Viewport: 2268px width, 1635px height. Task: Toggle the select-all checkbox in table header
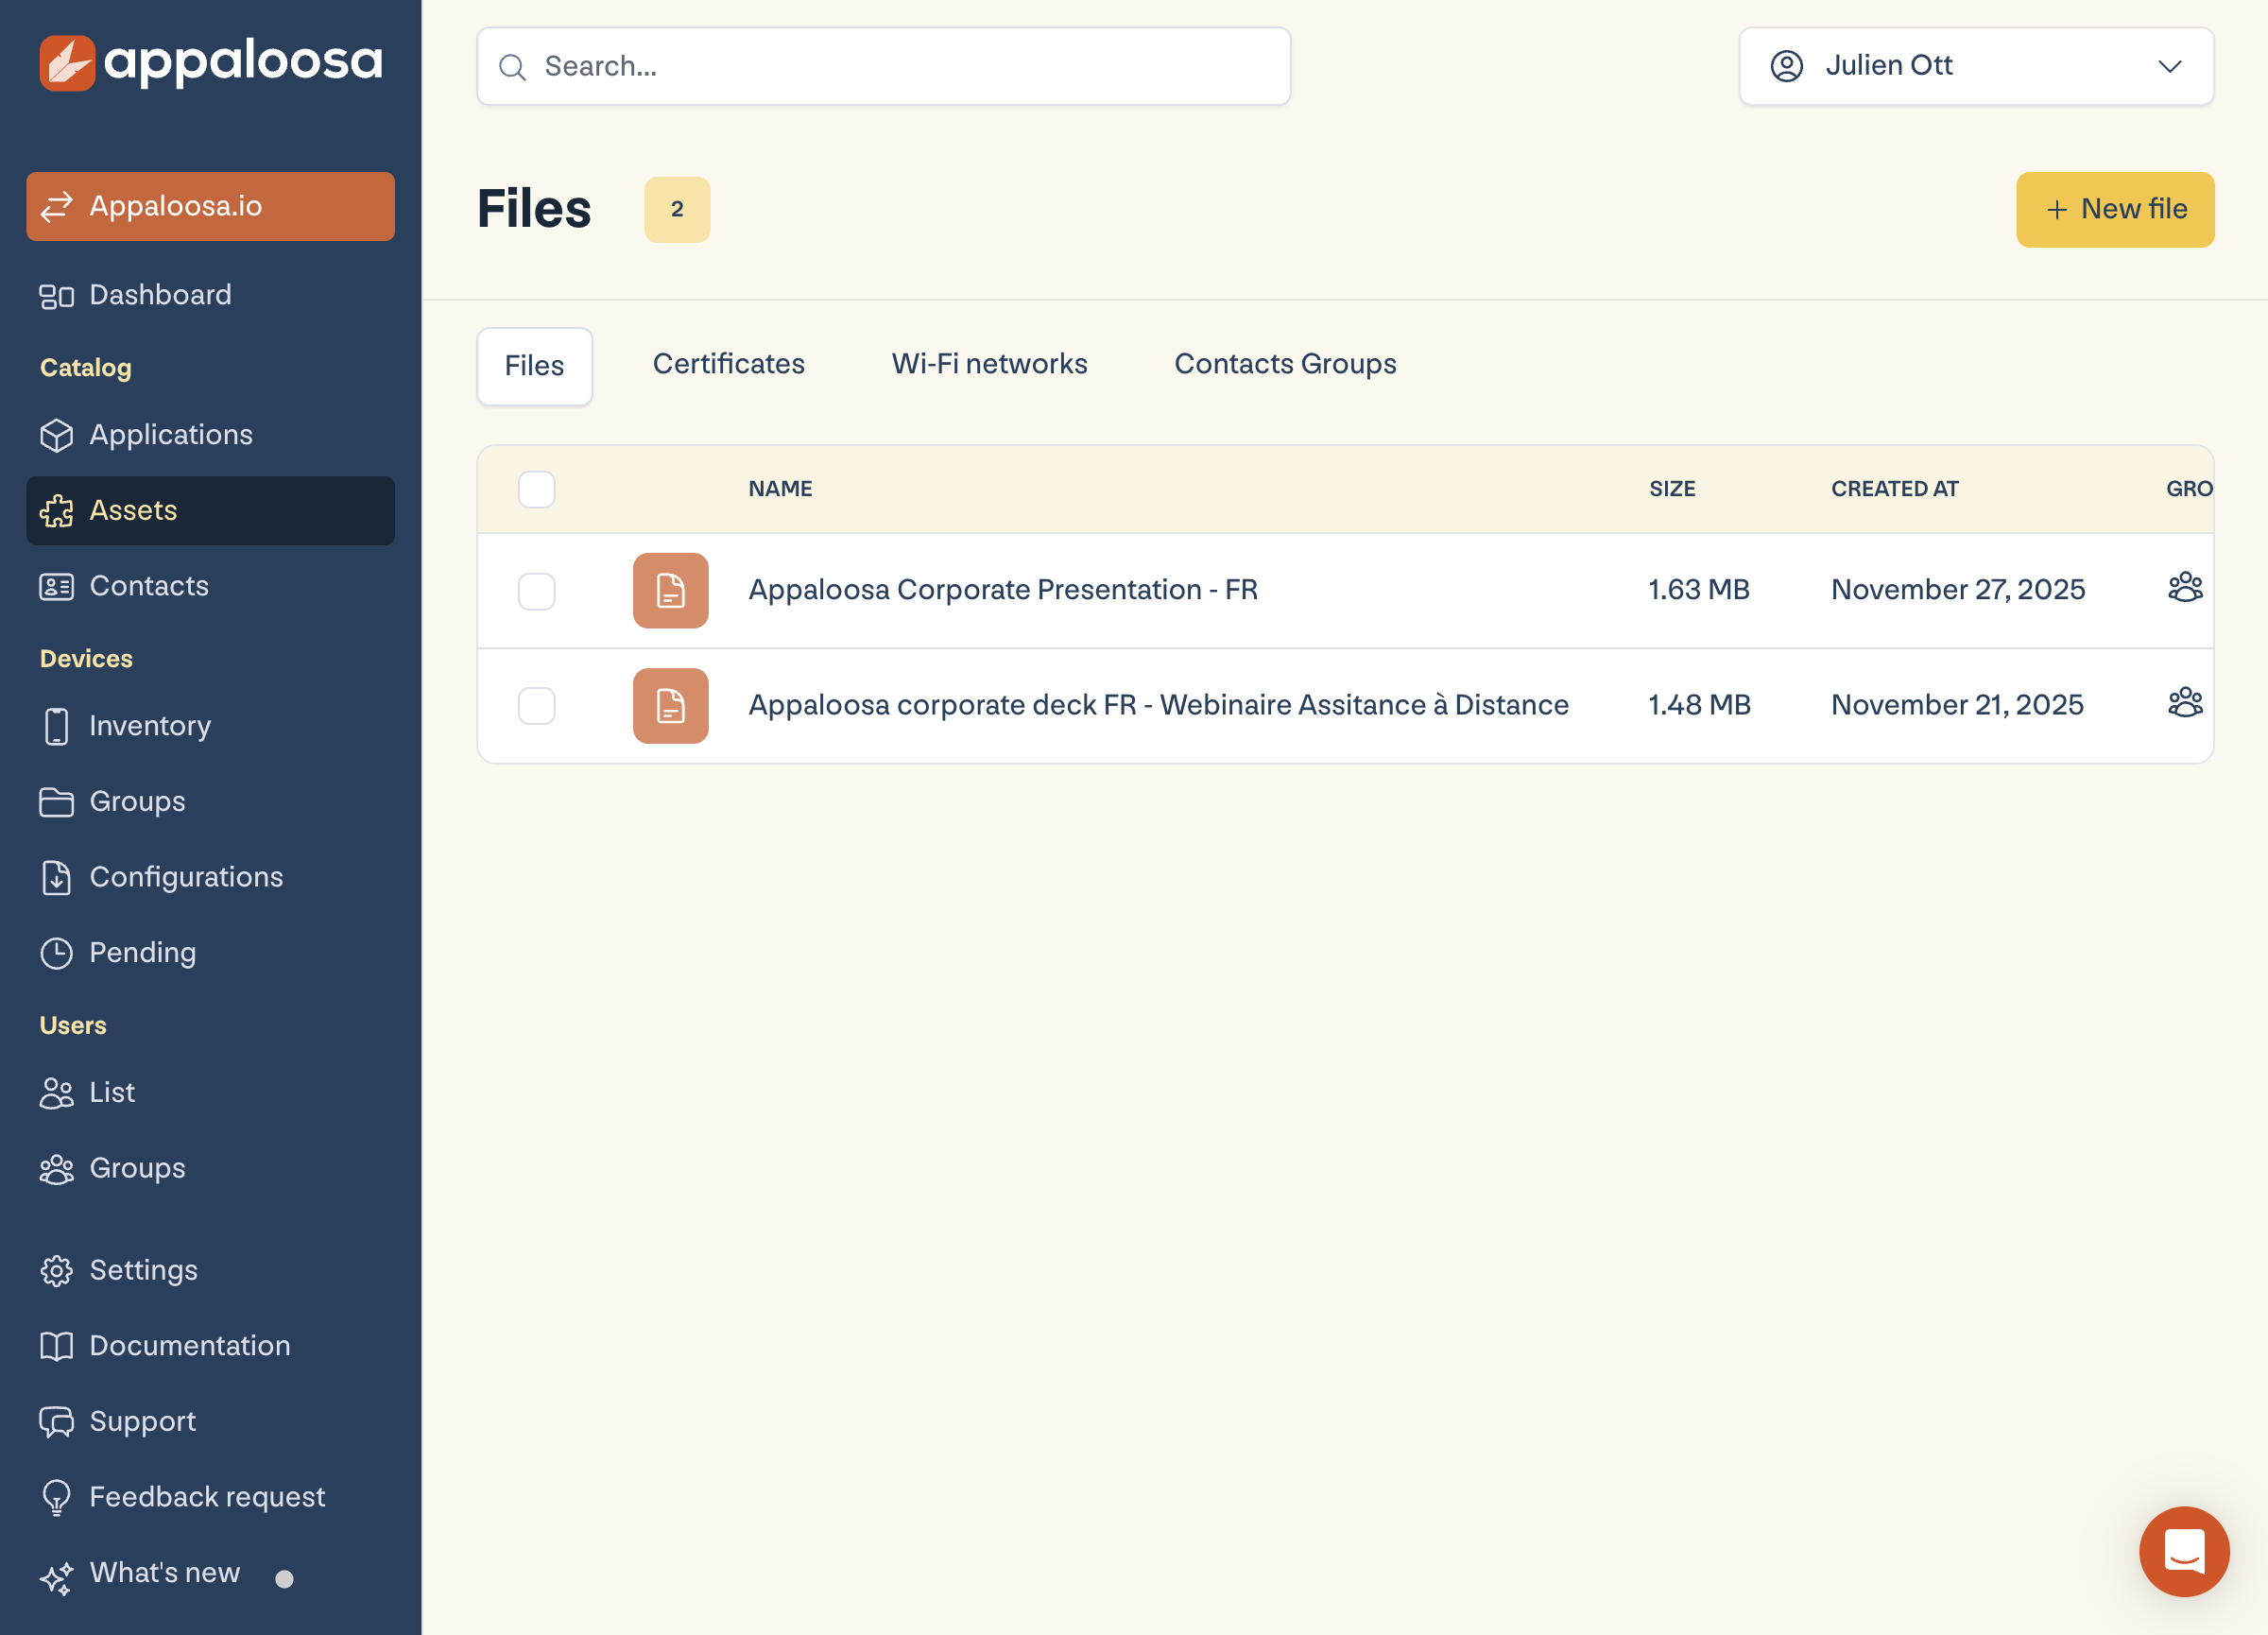pos(537,490)
